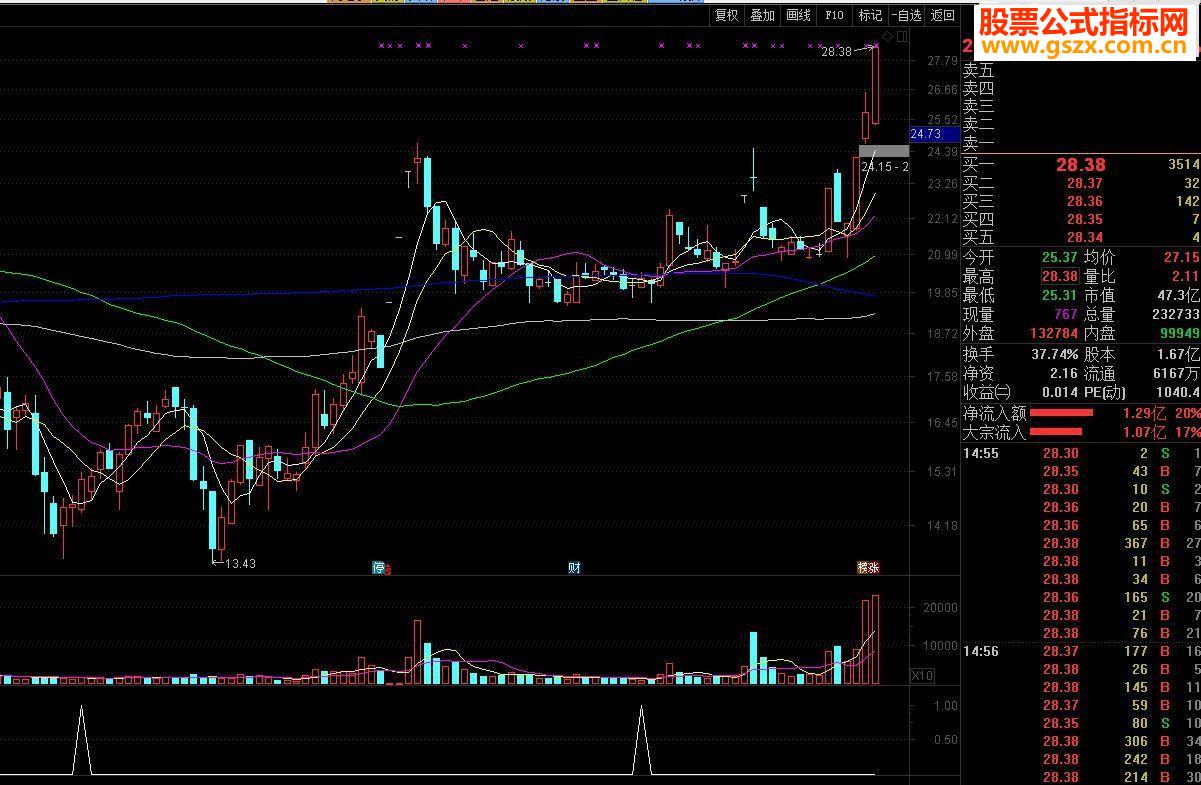Click the 现量 value 767
The height and width of the screenshot is (785, 1201).
pyautogui.click(x=1066, y=314)
